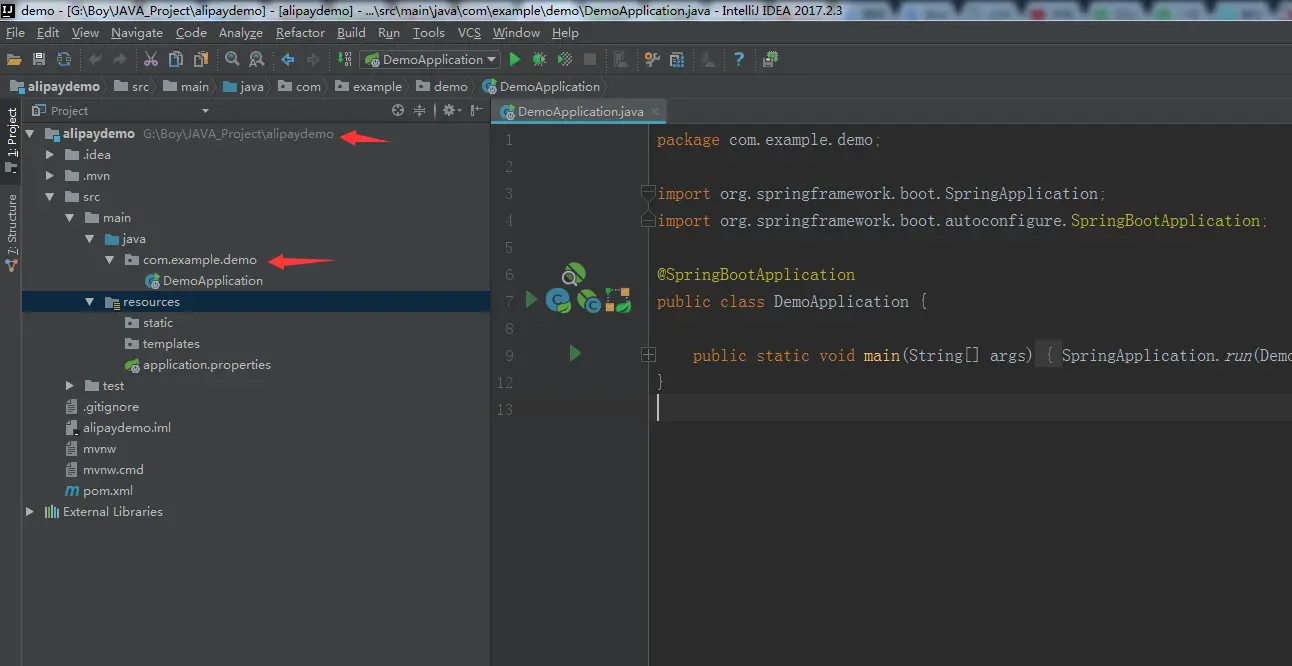
Task: Select the static folder in tree
Action: (149, 323)
